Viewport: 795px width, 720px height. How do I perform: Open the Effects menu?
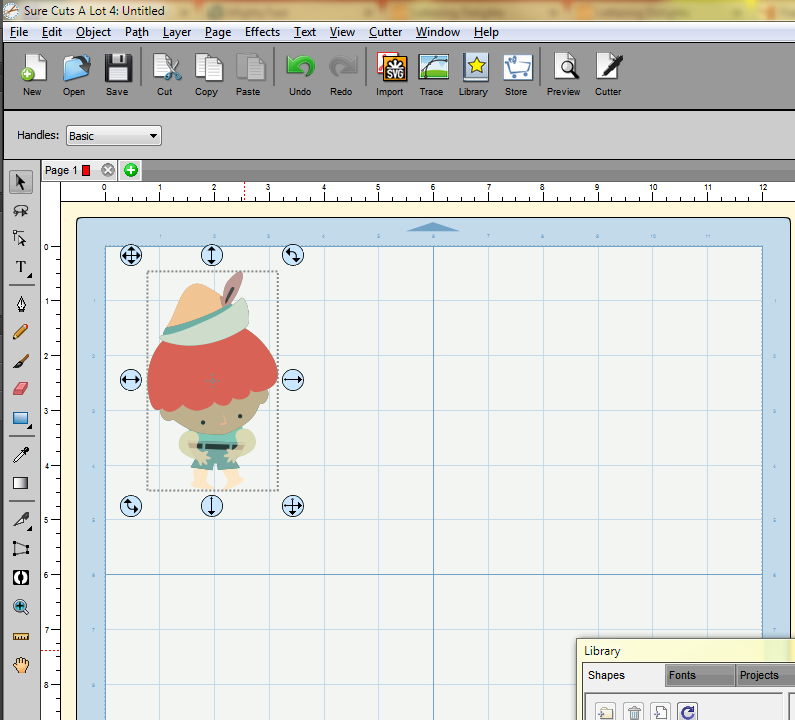click(x=262, y=32)
